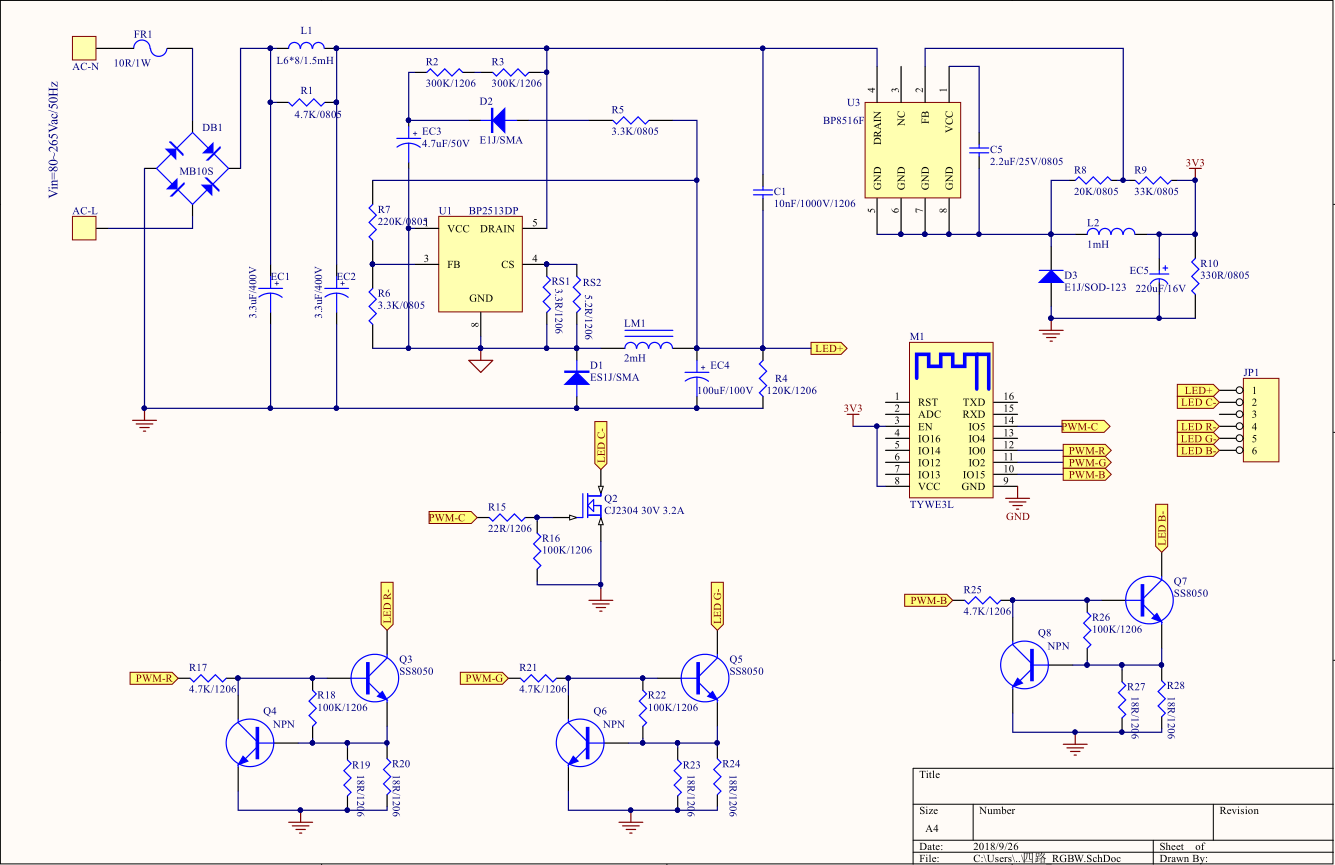Screen dimensions: 1335x865
Task: Select the AC-N input terminal pad
Action: click(83, 47)
